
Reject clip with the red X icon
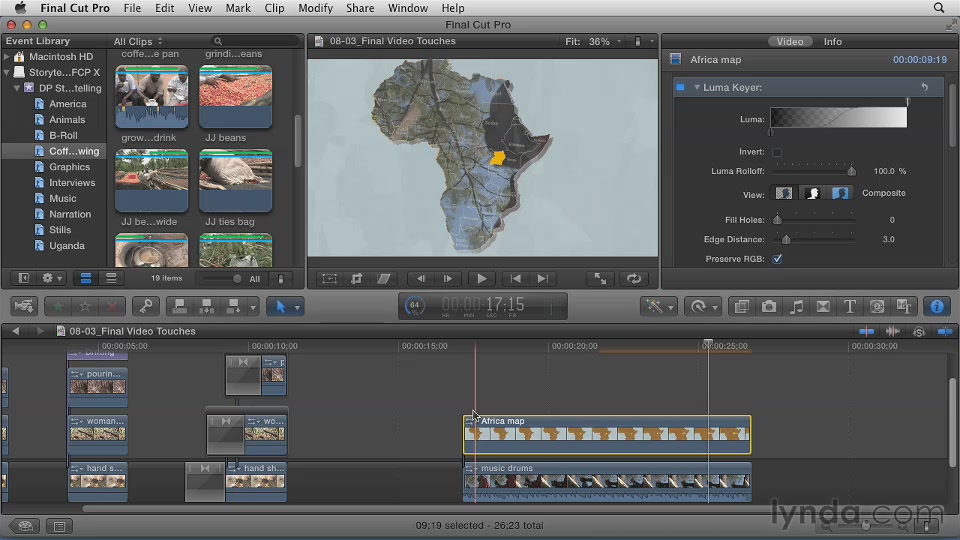(x=112, y=306)
